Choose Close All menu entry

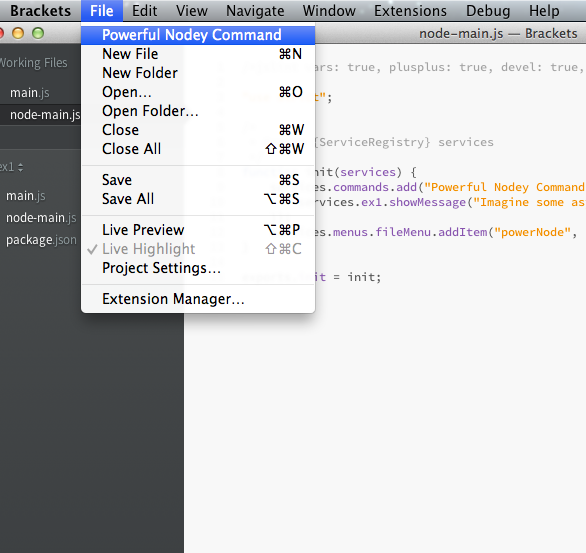click(x=198, y=149)
